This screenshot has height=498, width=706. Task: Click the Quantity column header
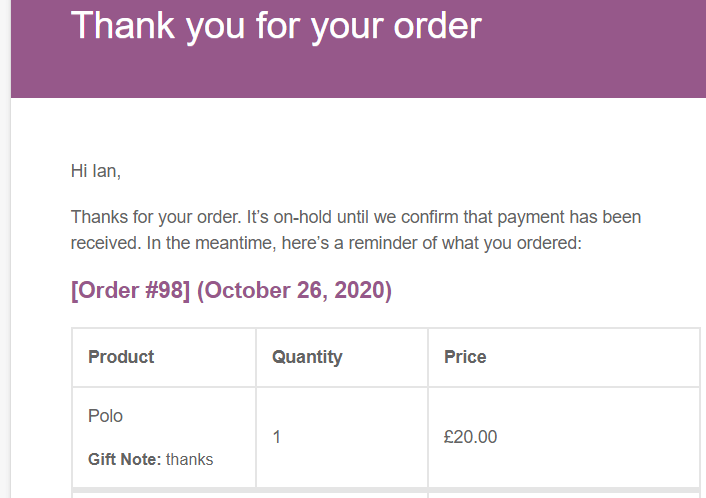coord(307,358)
